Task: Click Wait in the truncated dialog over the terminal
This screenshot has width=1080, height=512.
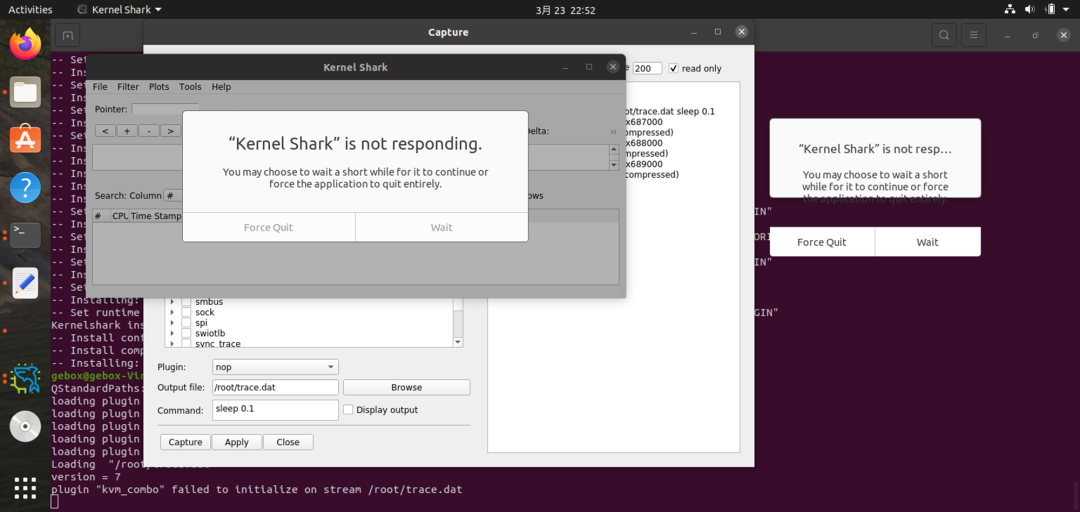Action: tap(928, 242)
